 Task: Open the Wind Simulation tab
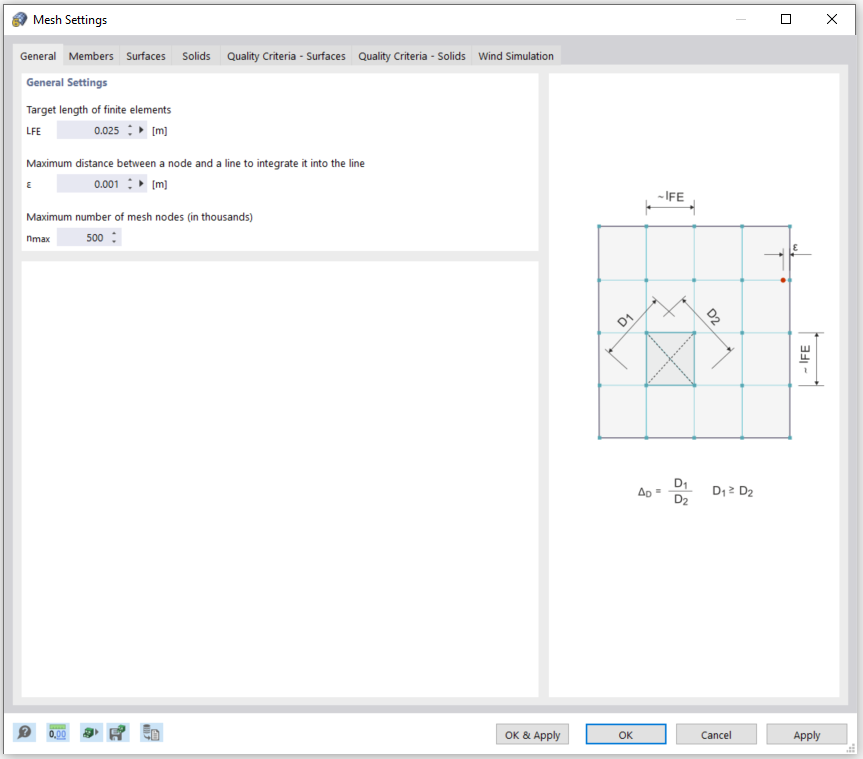tap(516, 56)
